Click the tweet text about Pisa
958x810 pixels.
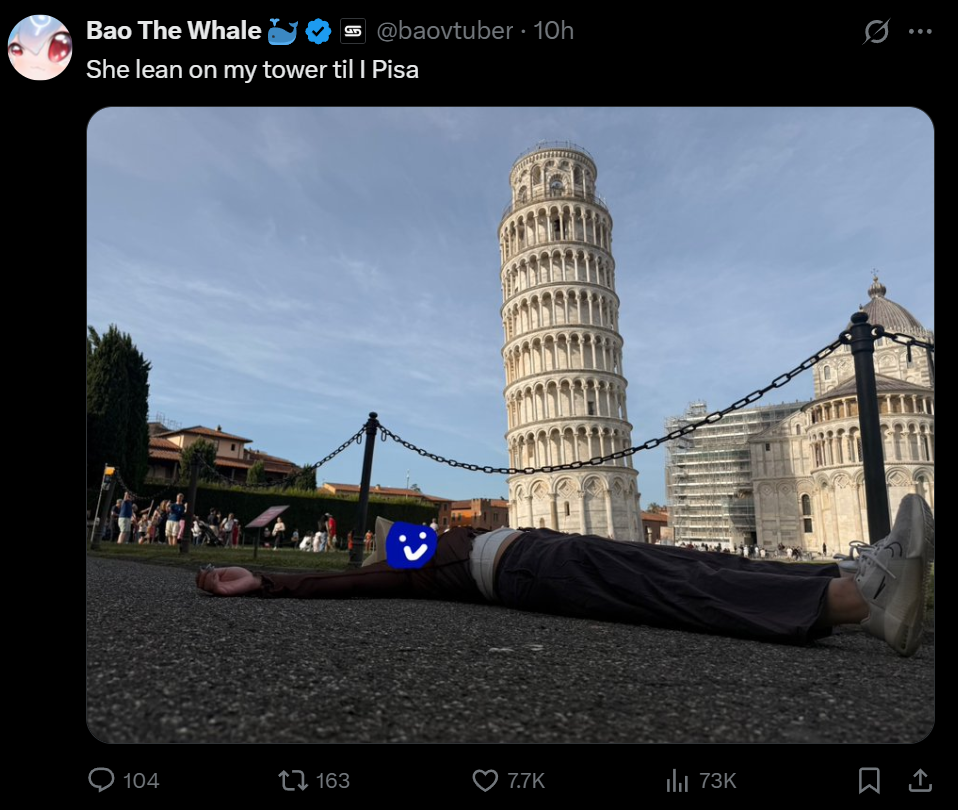pyautogui.click(x=252, y=70)
